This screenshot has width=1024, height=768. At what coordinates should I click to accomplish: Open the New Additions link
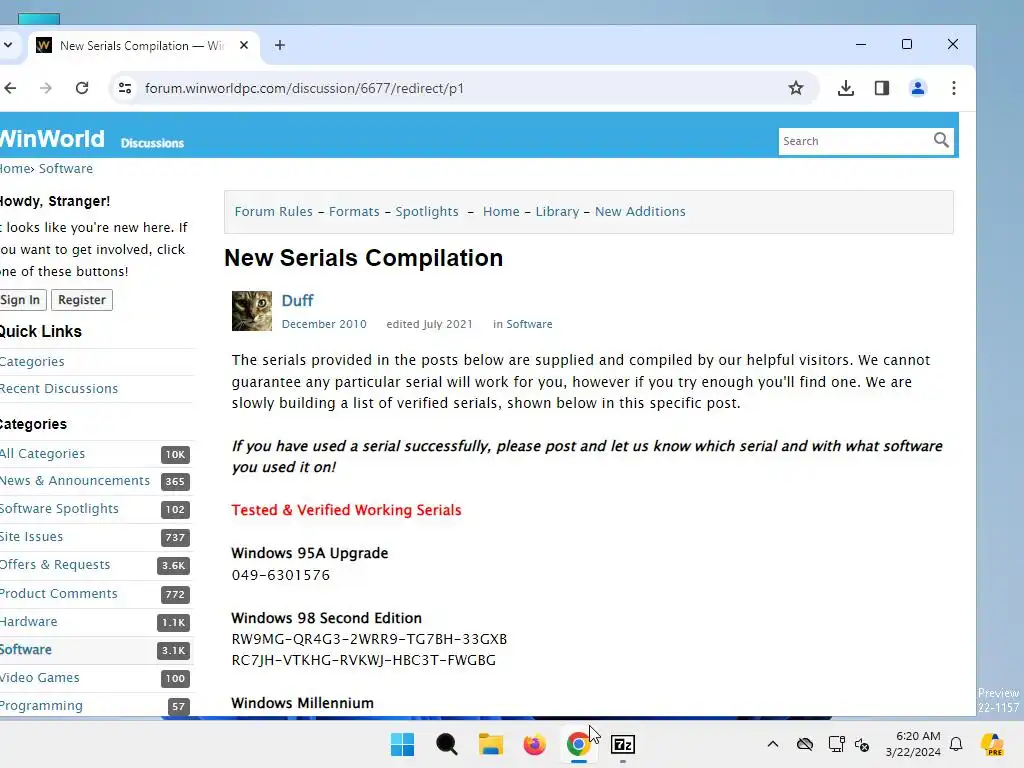pos(640,212)
